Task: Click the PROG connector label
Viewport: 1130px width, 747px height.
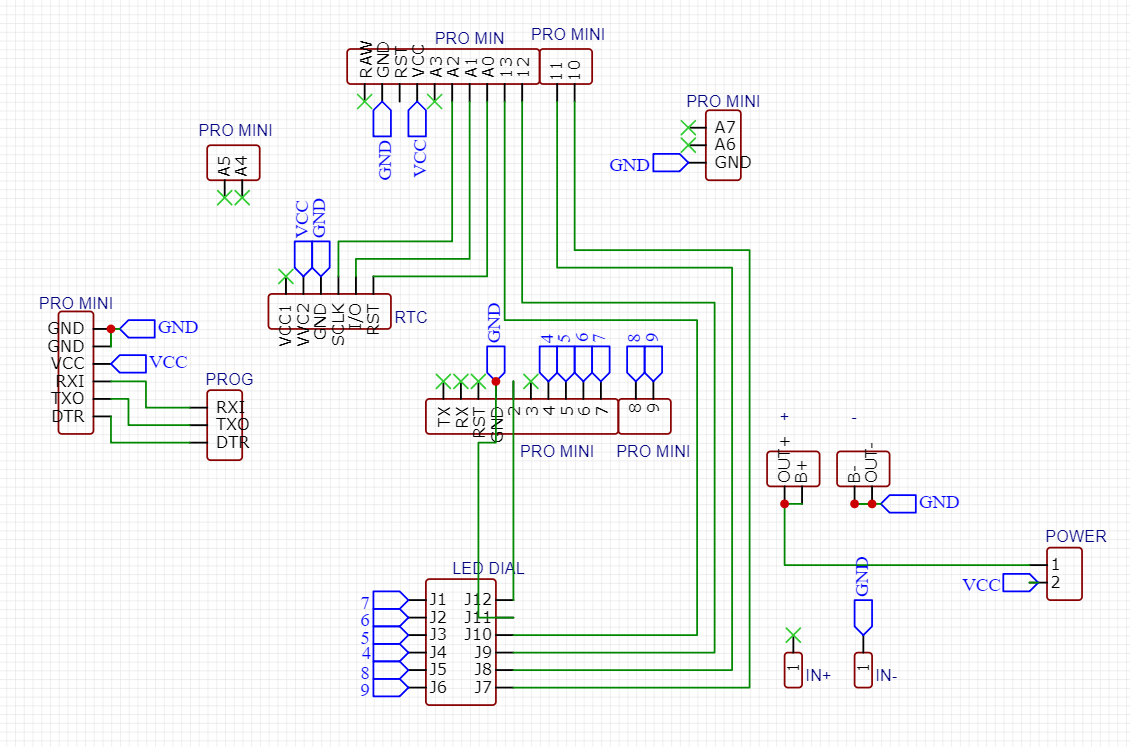Action: click(228, 380)
